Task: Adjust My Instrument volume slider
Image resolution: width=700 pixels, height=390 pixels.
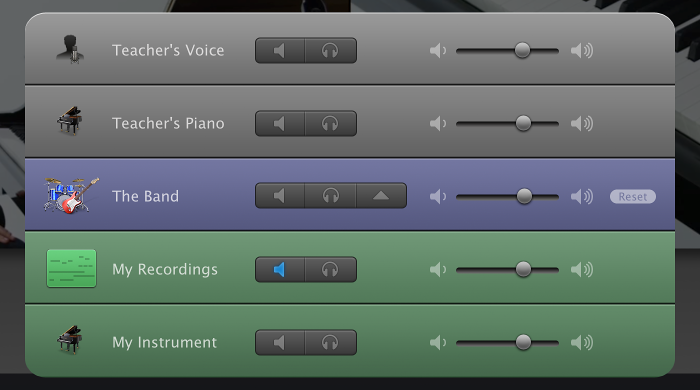Action: (523, 342)
